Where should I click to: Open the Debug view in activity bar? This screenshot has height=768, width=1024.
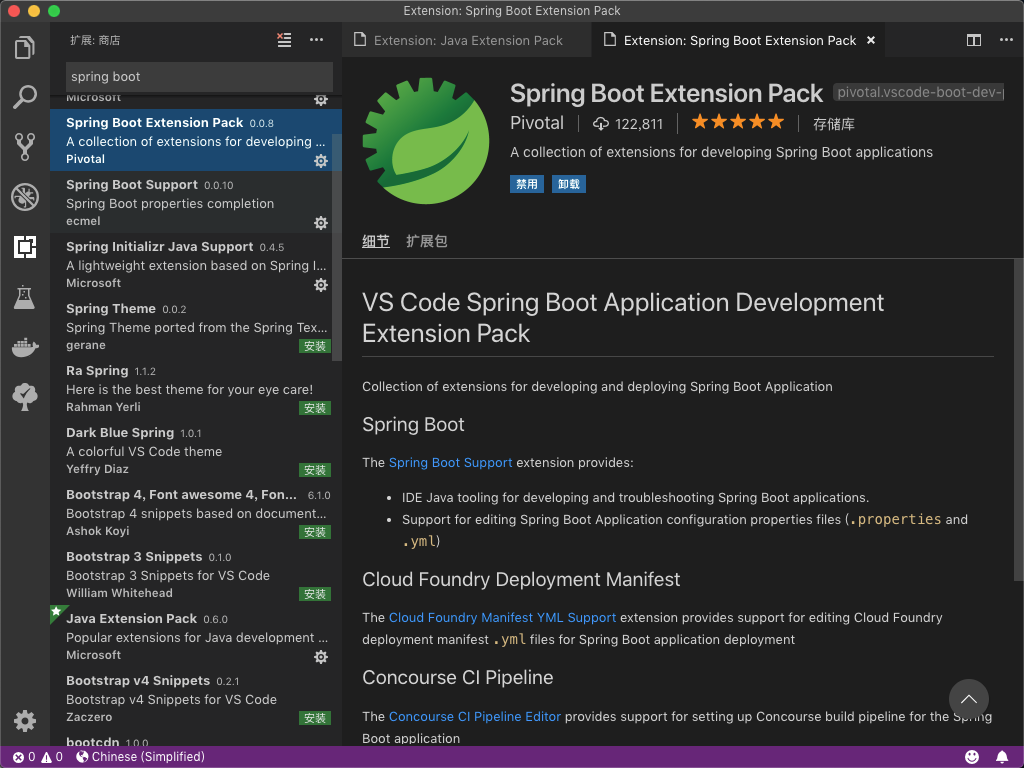25,197
